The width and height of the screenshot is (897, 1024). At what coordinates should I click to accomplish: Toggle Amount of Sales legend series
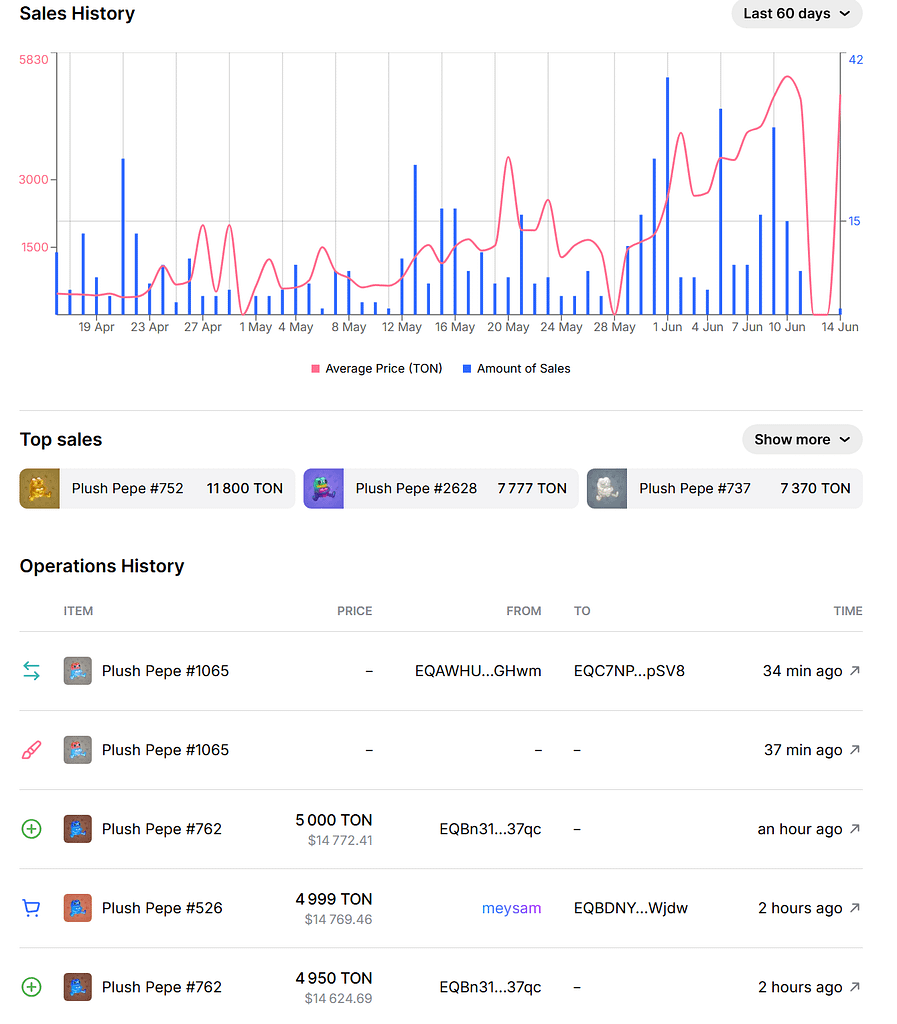point(517,369)
